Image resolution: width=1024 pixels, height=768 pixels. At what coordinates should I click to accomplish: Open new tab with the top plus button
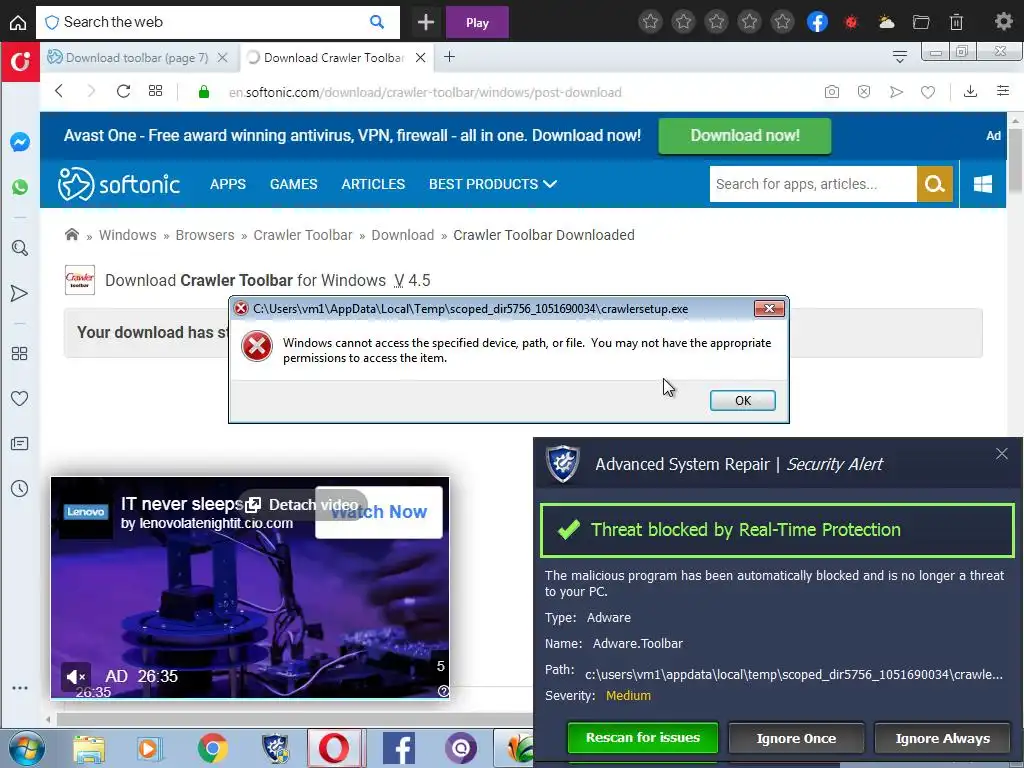click(x=426, y=22)
